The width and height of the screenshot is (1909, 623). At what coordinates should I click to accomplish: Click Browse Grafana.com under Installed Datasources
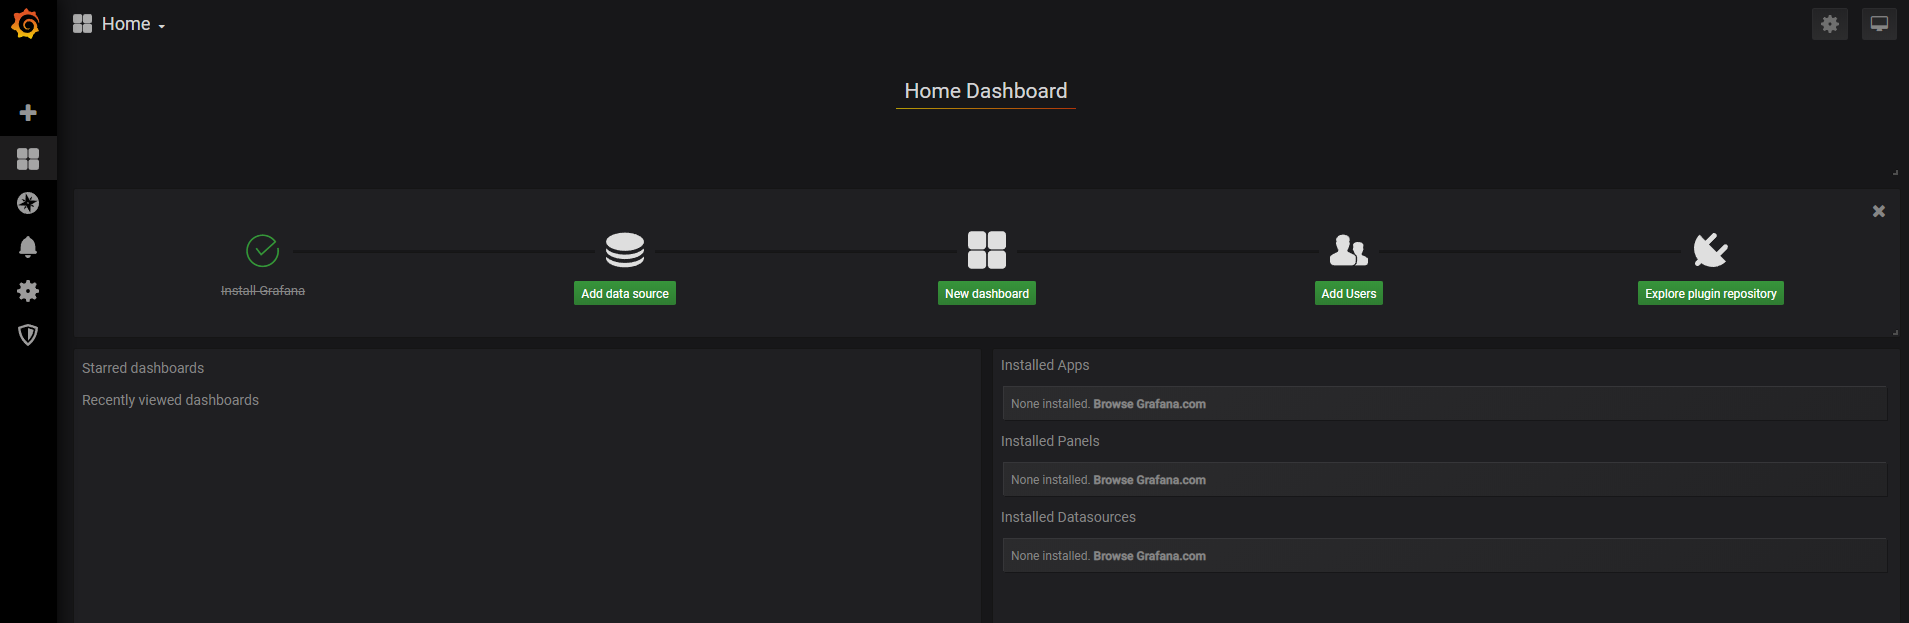click(1149, 556)
